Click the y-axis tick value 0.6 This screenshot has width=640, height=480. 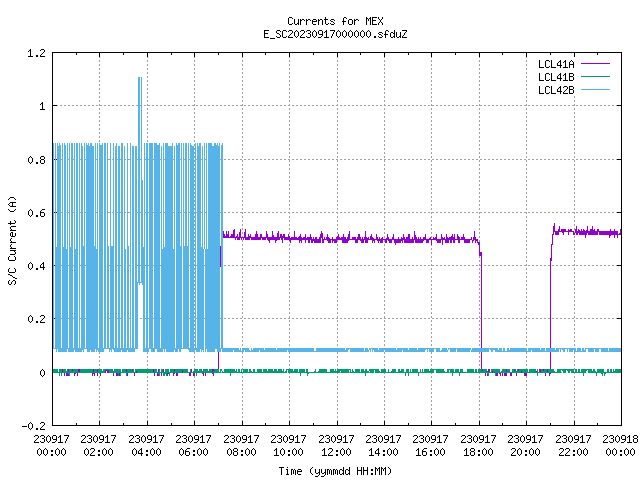(36, 213)
